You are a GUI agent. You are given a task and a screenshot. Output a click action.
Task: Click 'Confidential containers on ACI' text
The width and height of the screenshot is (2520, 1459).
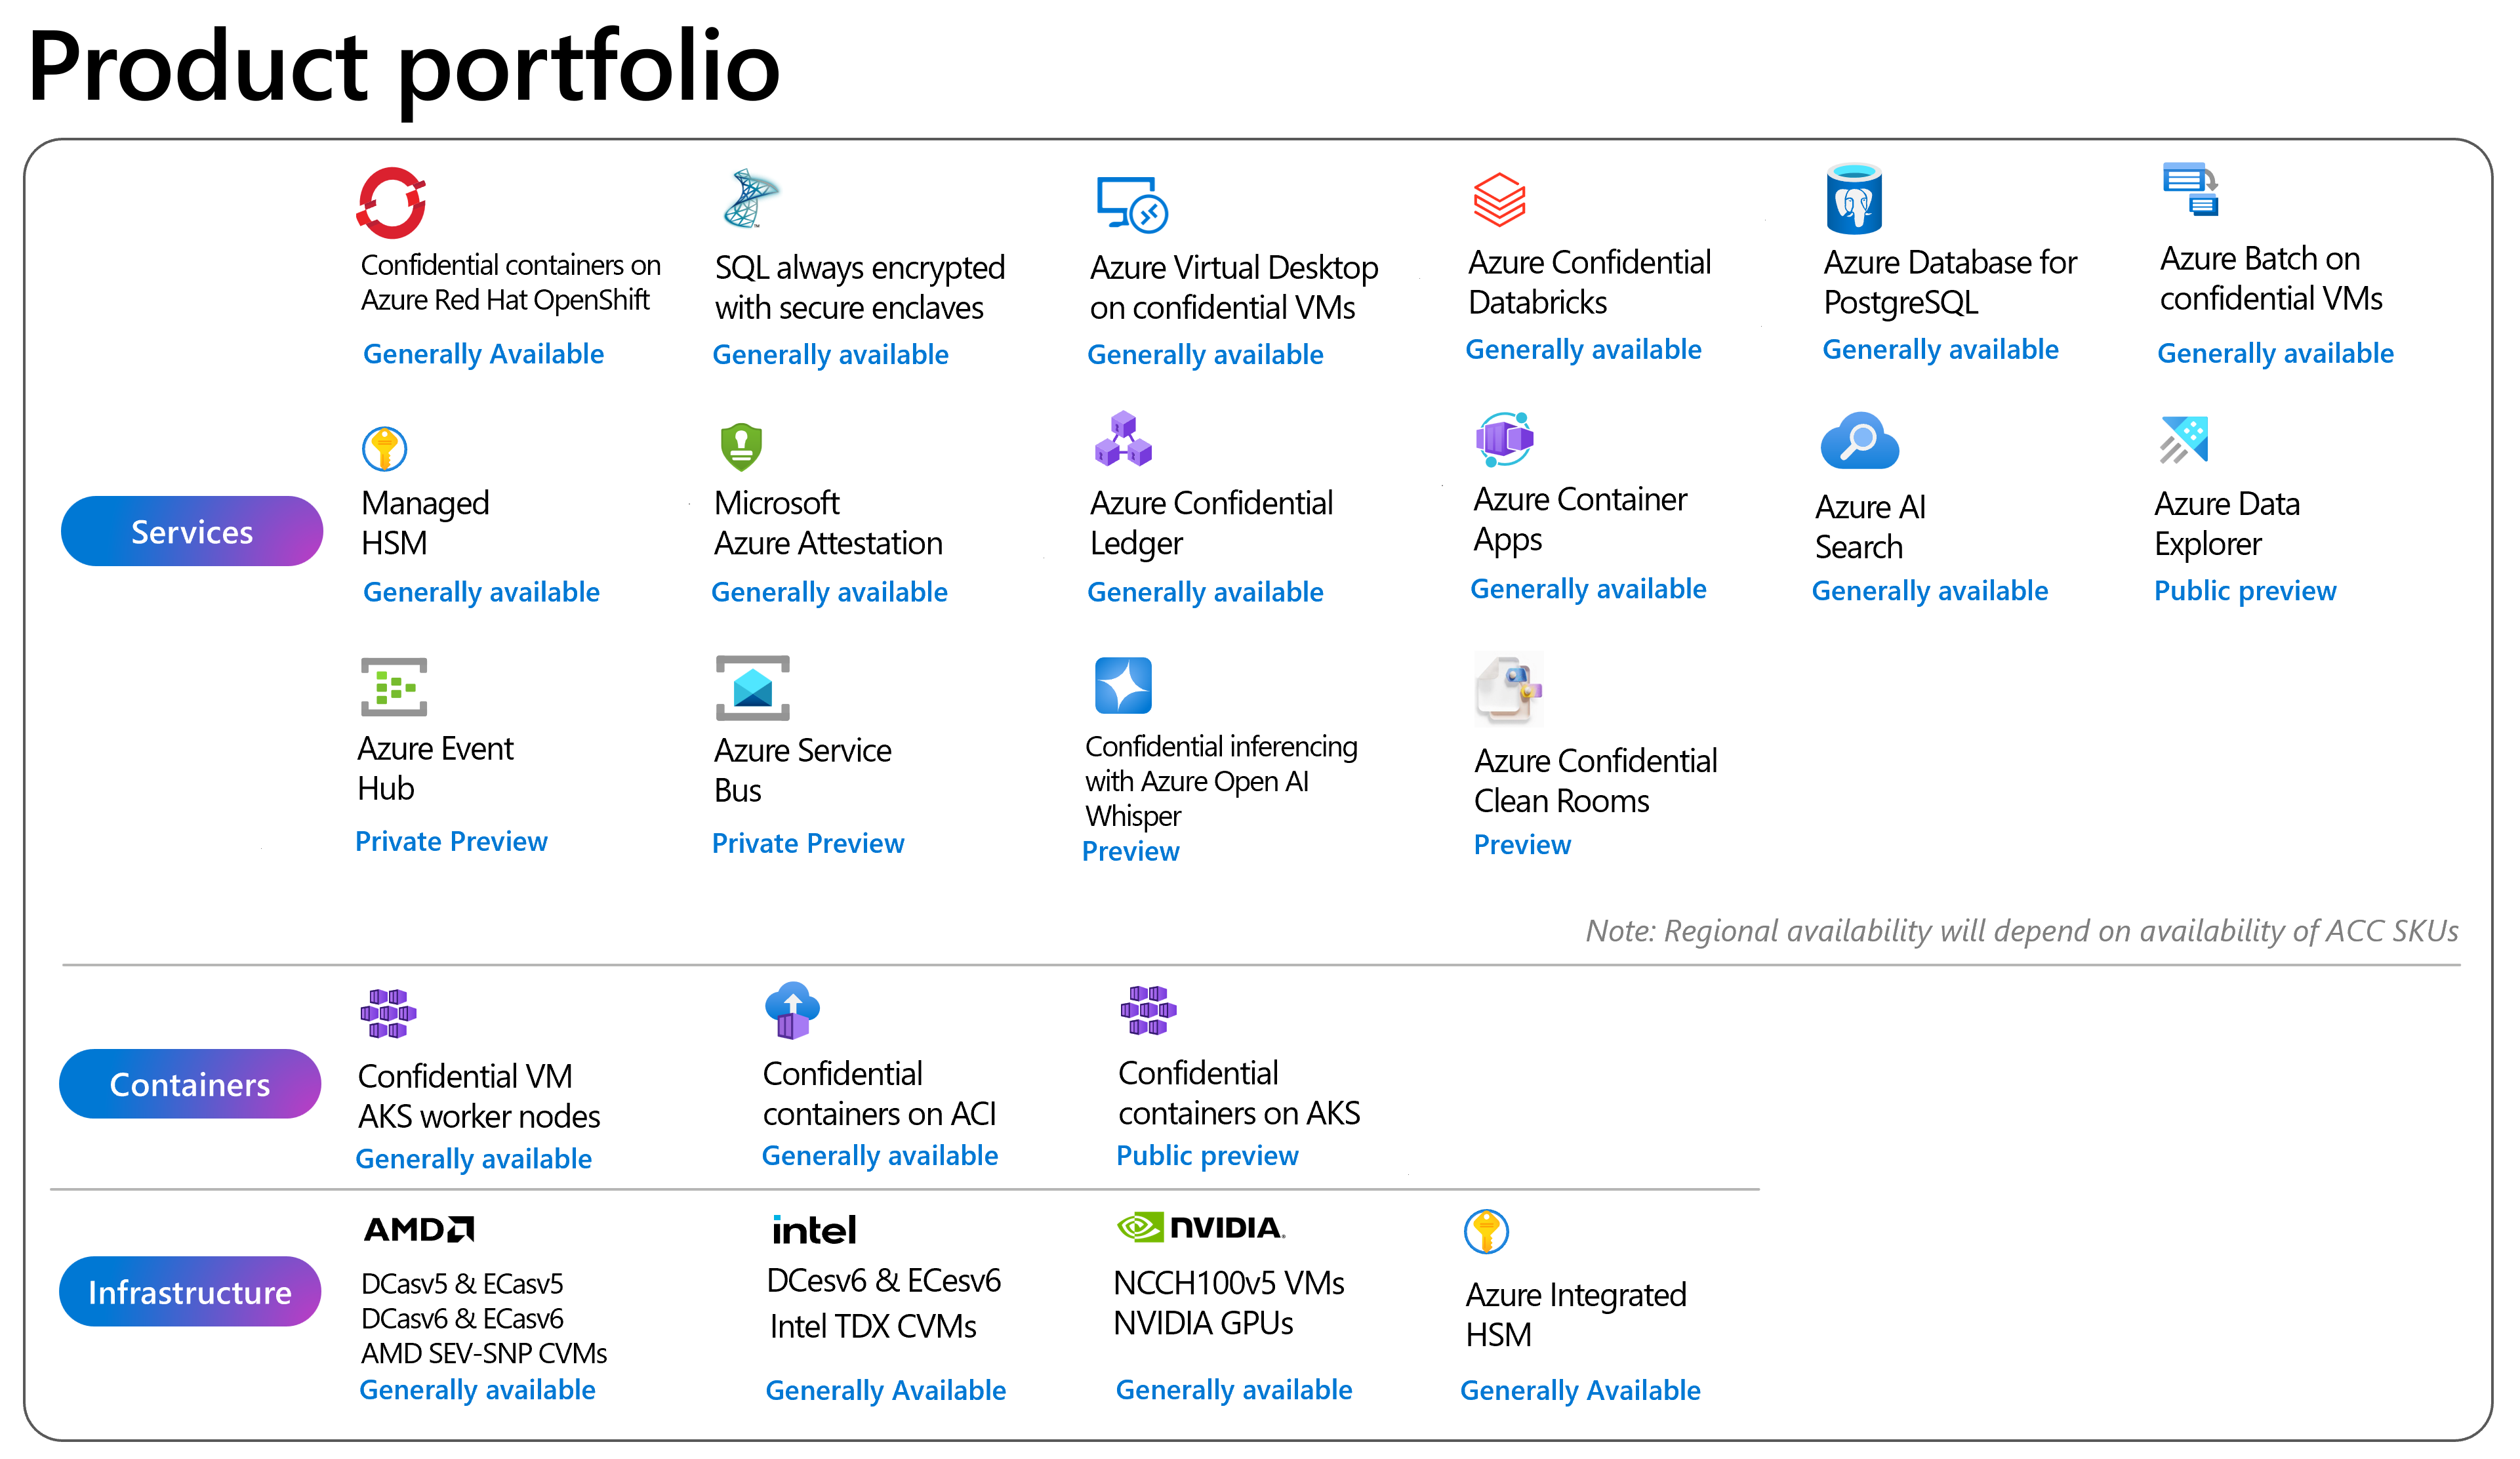click(x=879, y=1094)
